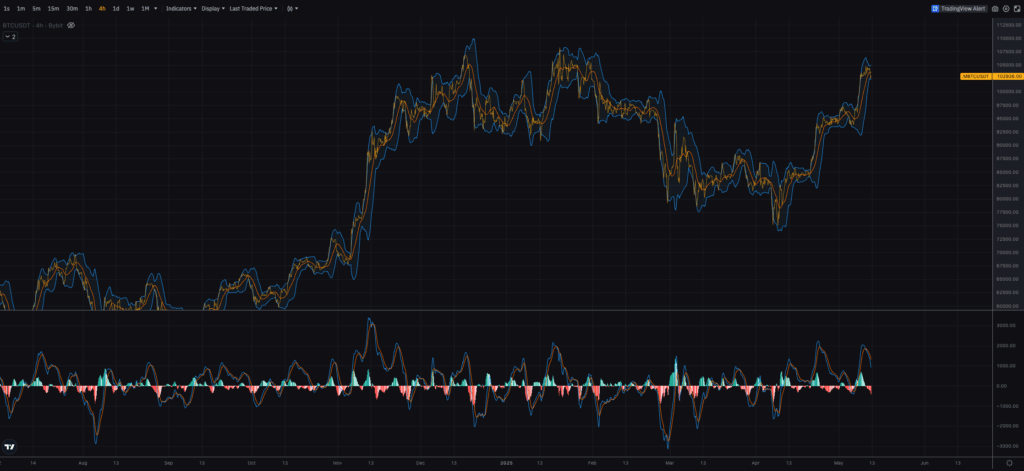
Task: Click the fullscreen expand icon
Action: point(1015,8)
